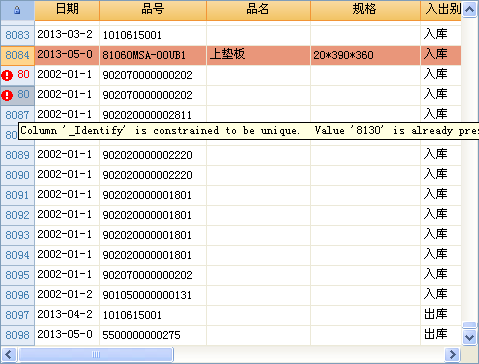The image size is (479, 364).
Task: Click date 2013-03-2 in row 8083
Action: pyautogui.click(x=67, y=35)
